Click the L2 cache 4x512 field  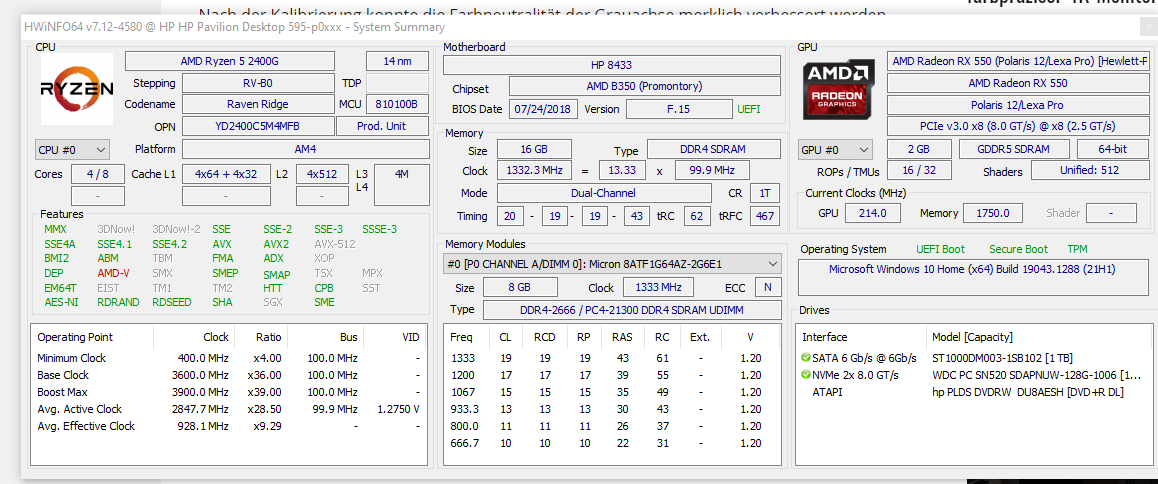point(322,174)
